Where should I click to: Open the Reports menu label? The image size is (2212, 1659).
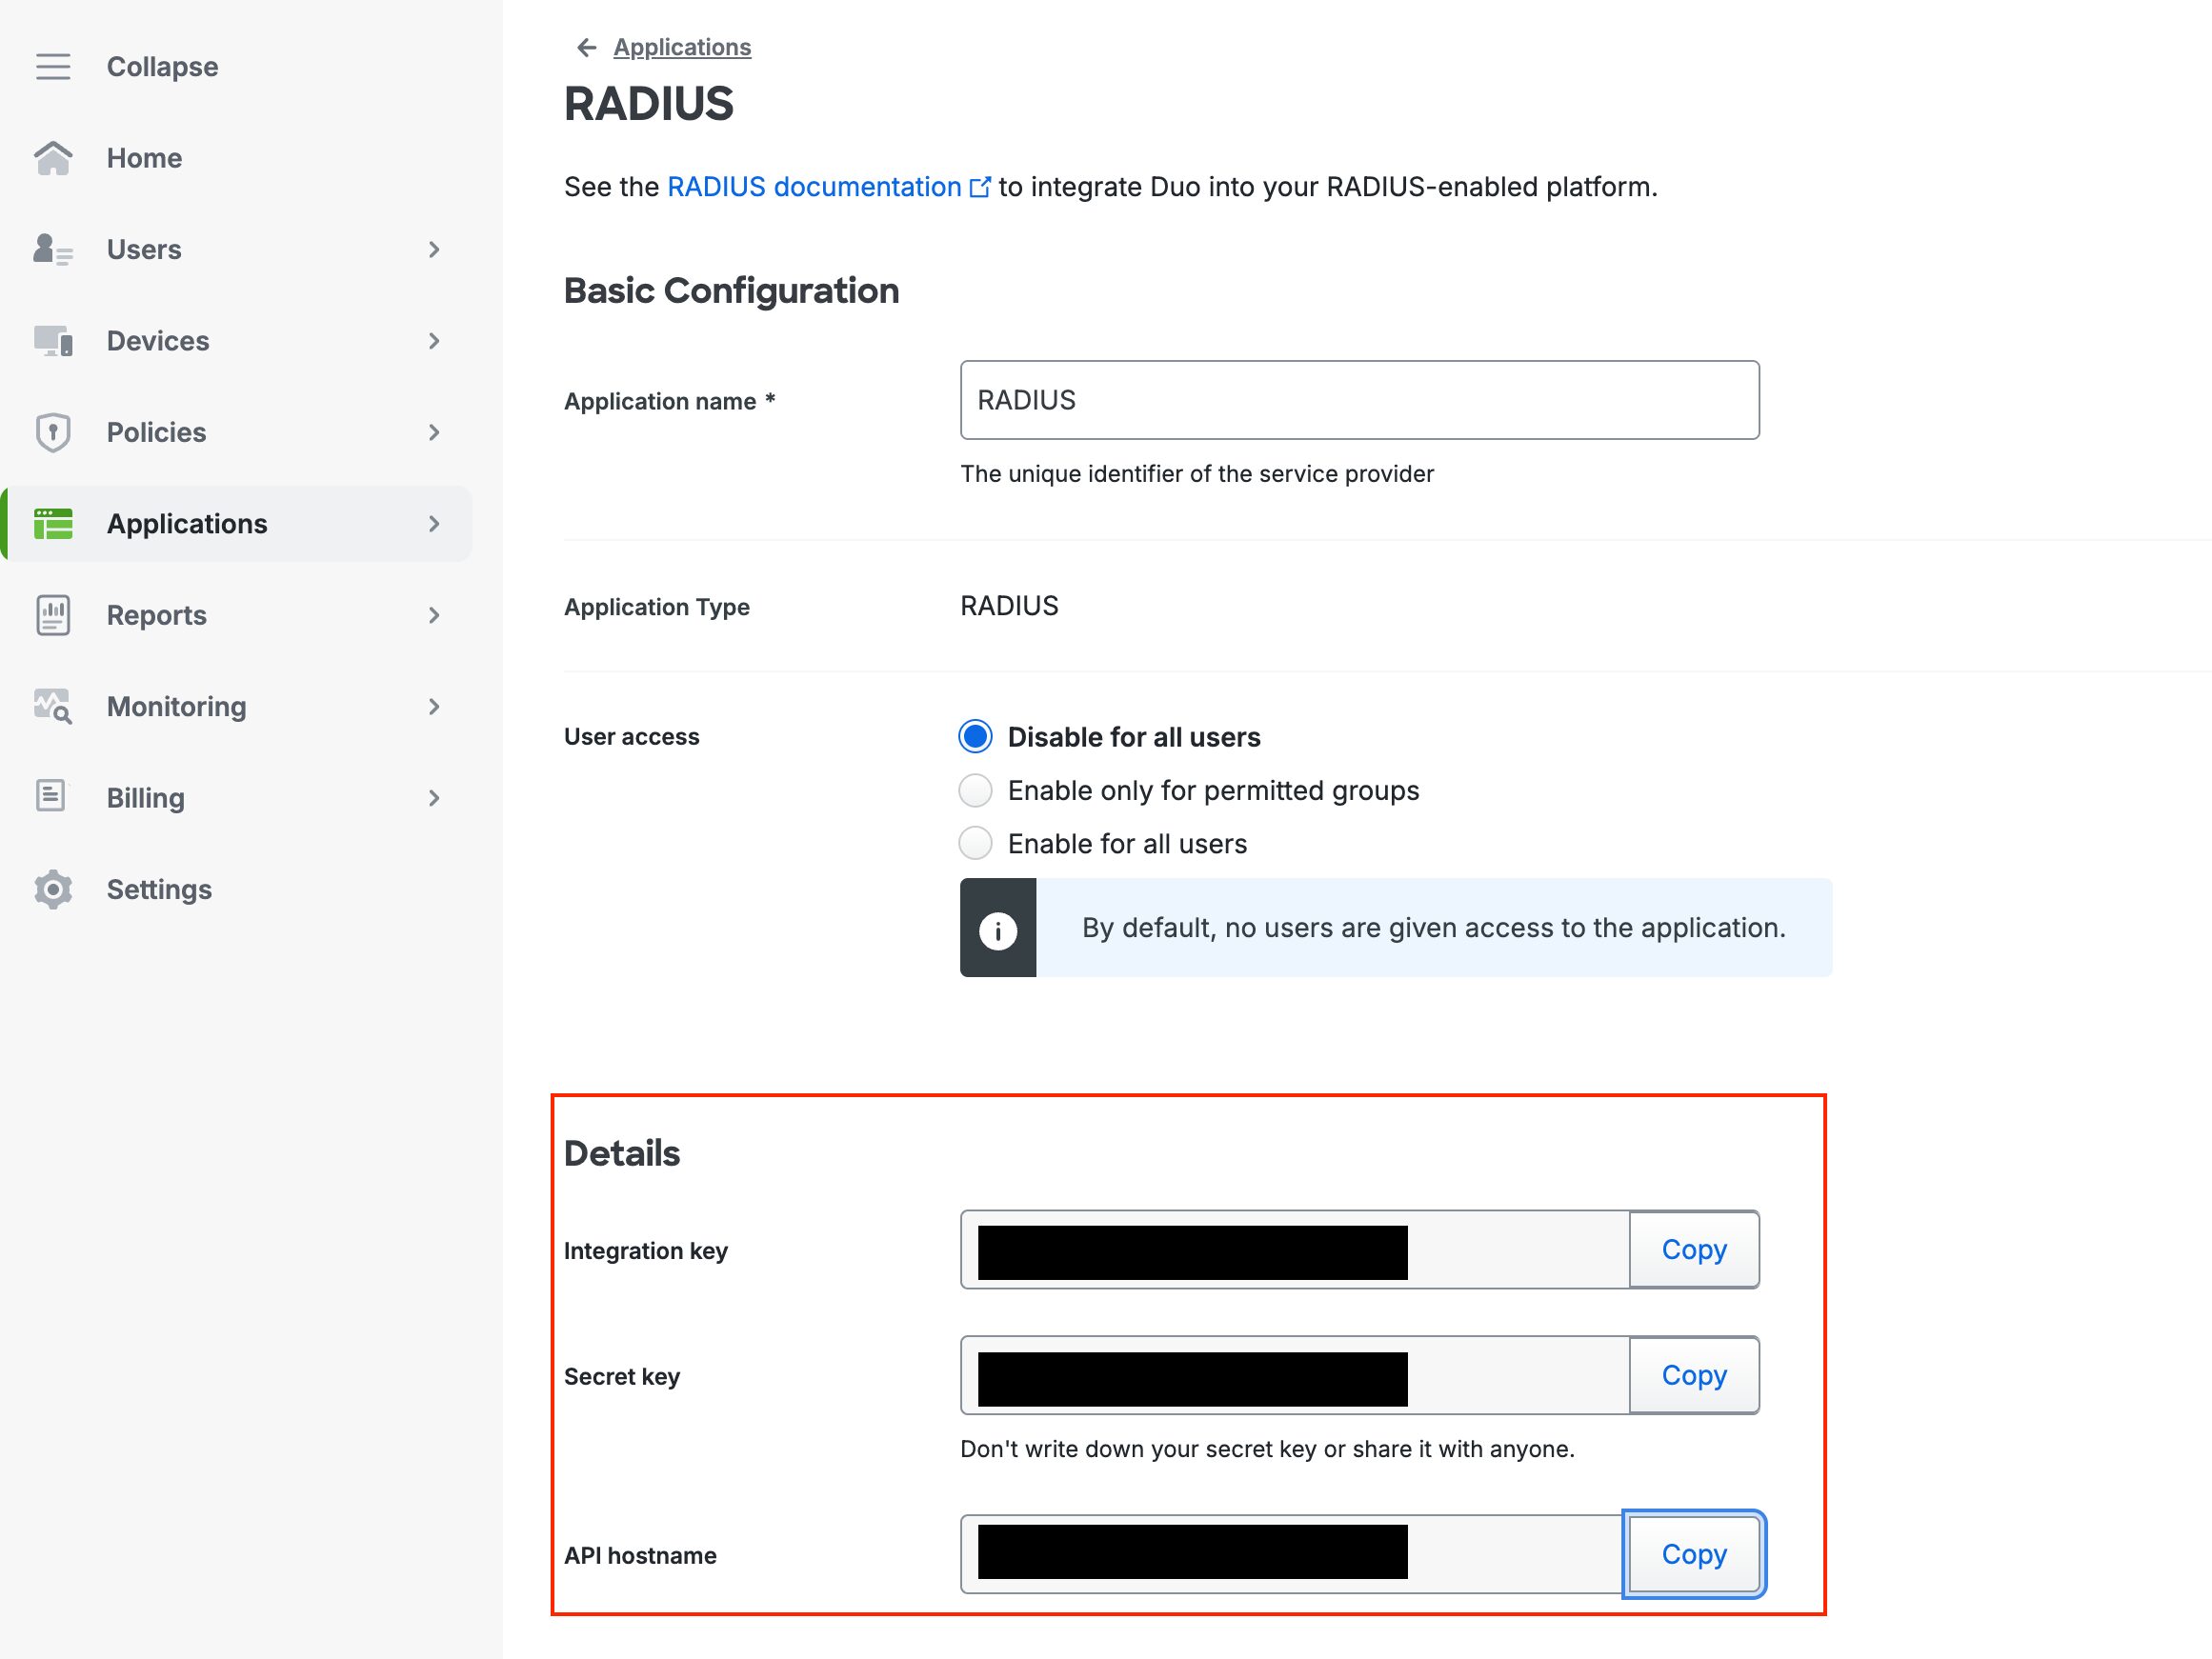156,615
